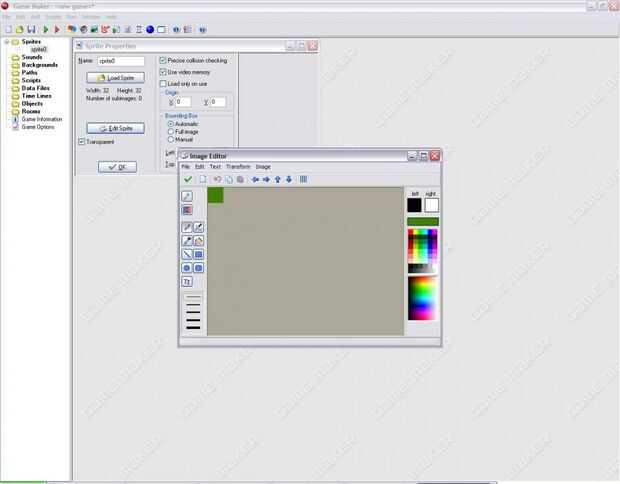Open the Rooms folder in resource tree
The image size is (620, 484).
tap(31, 112)
